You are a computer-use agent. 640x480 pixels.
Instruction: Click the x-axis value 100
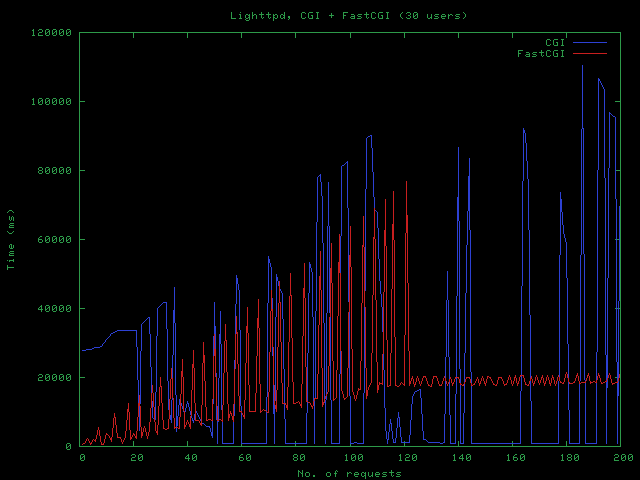click(353, 458)
